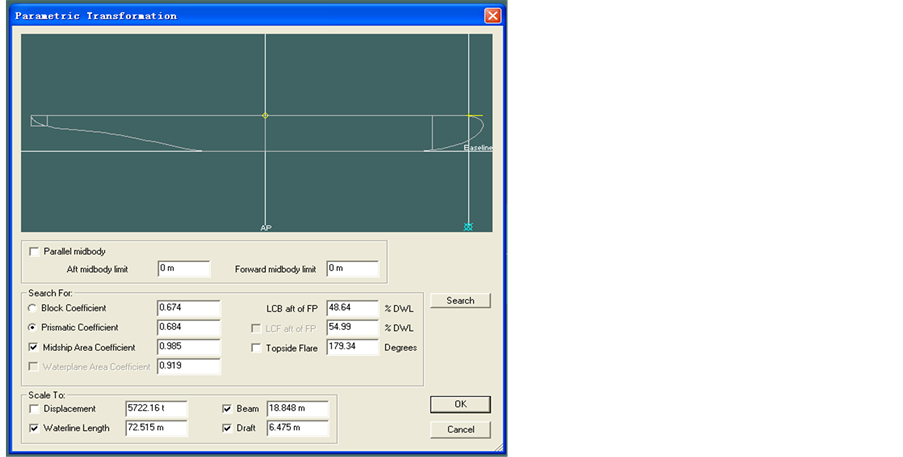Click the Forward midbody limit field
903x457 pixels.
pyautogui.click(x=352, y=269)
